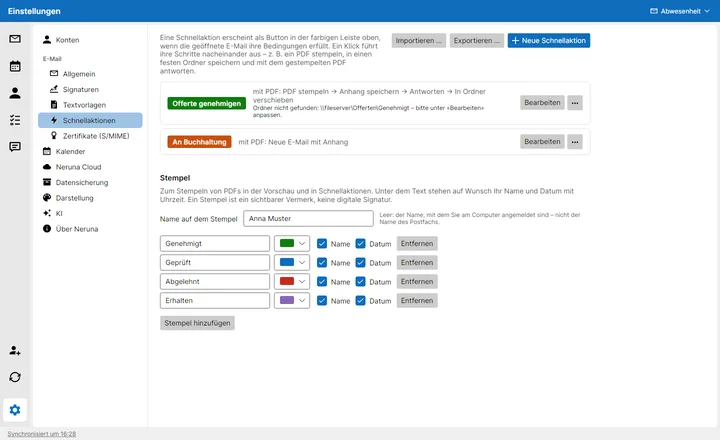Click the settings gear icon
720x440 pixels.
tap(15, 410)
